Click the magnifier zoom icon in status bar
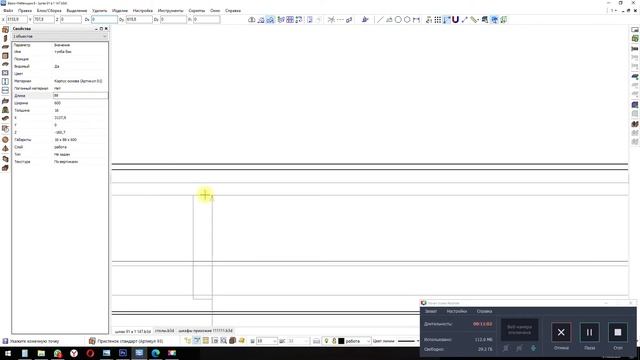The image size is (640, 360). coord(224,340)
